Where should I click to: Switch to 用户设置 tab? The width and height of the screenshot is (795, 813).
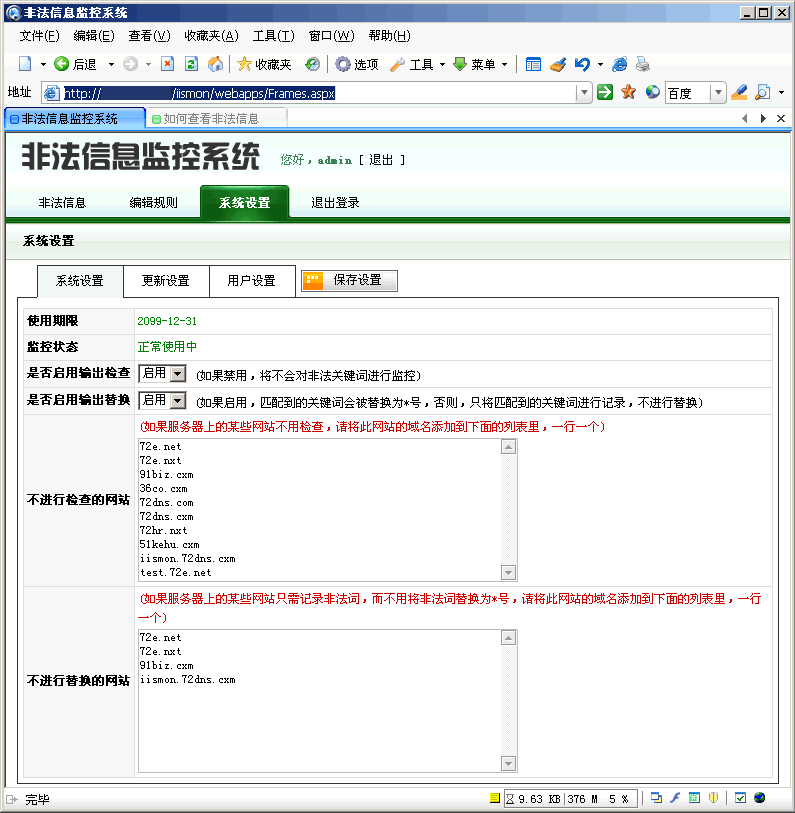[x=252, y=281]
